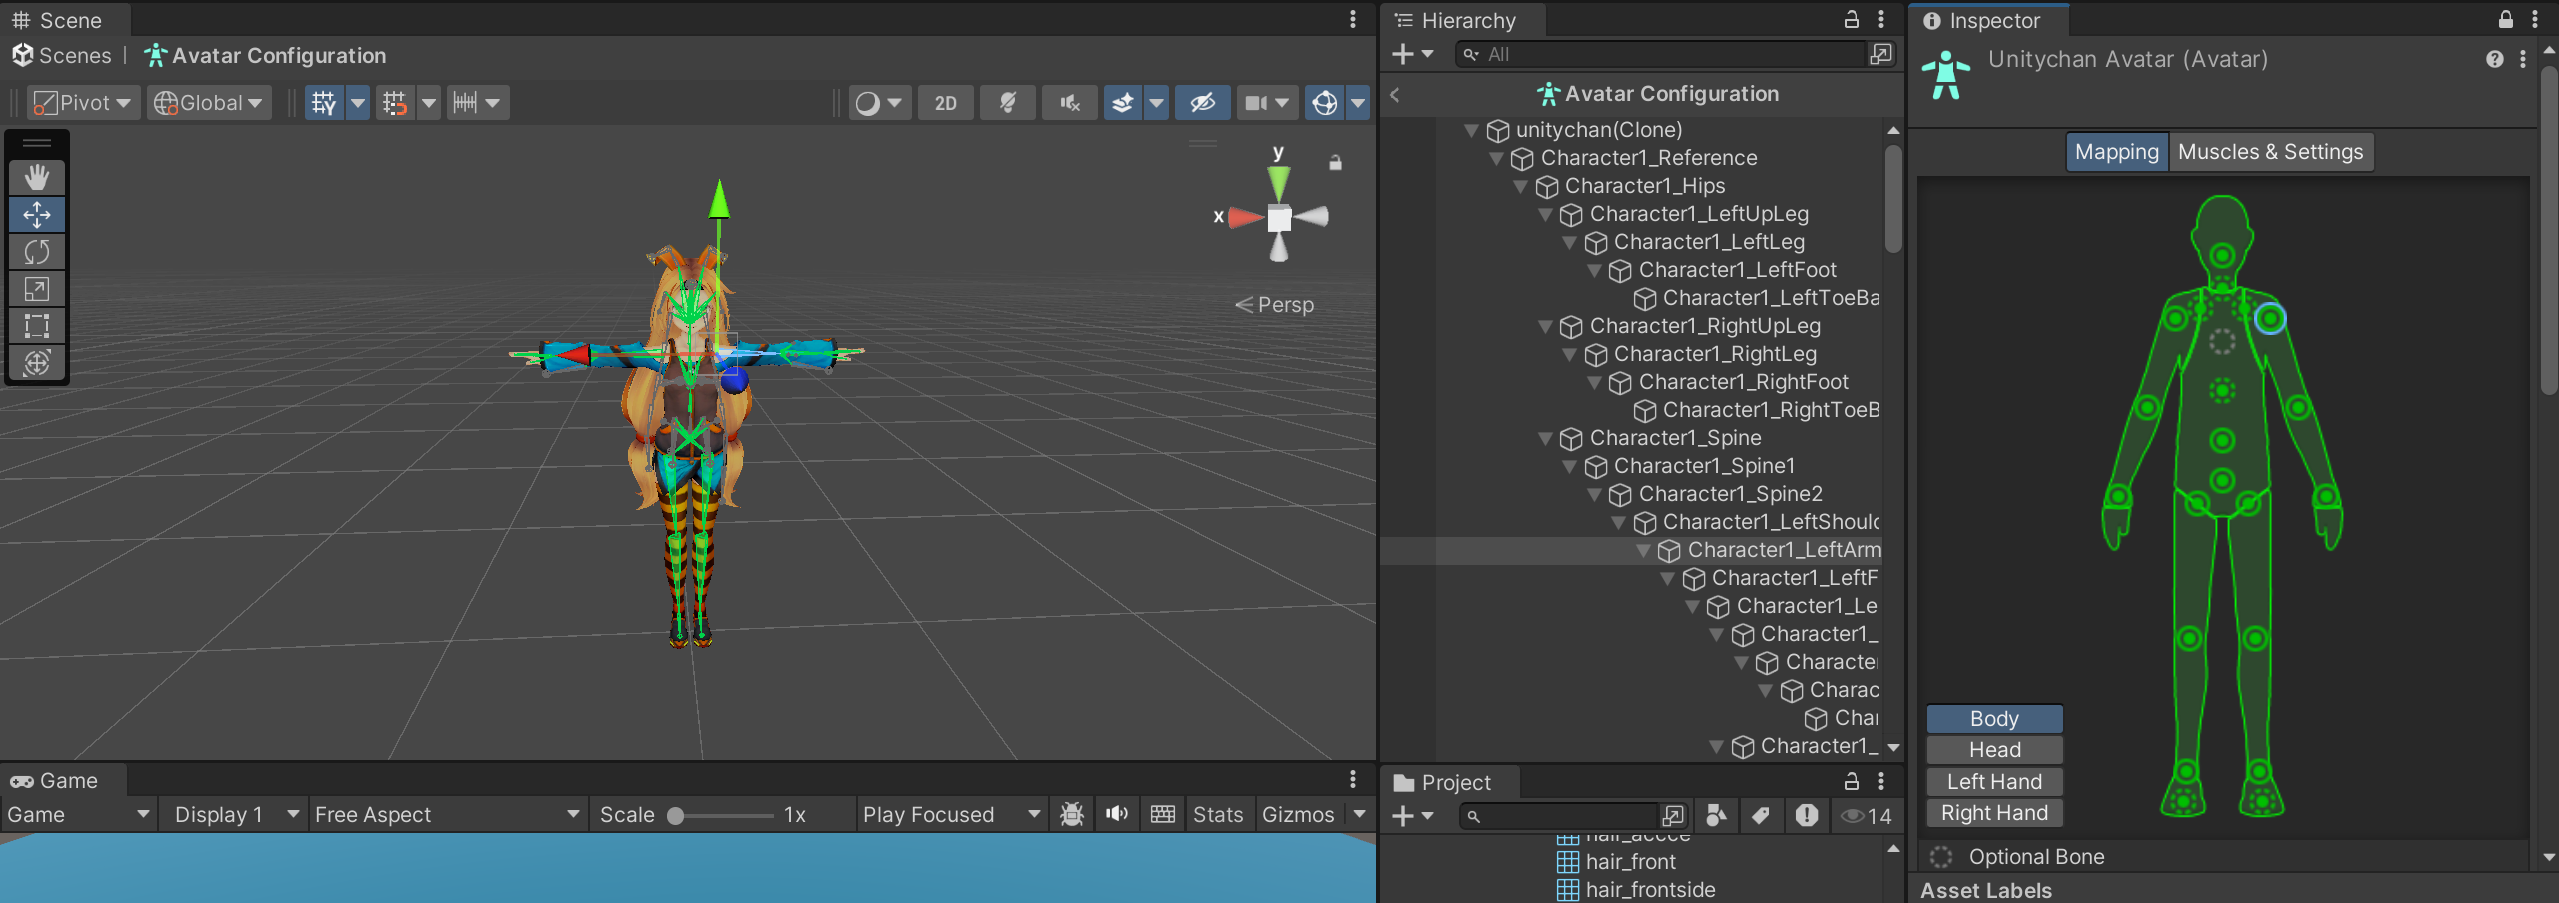Open Inspector help icon for Avatar
2559x903 pixels.
tap(2495, 59)
